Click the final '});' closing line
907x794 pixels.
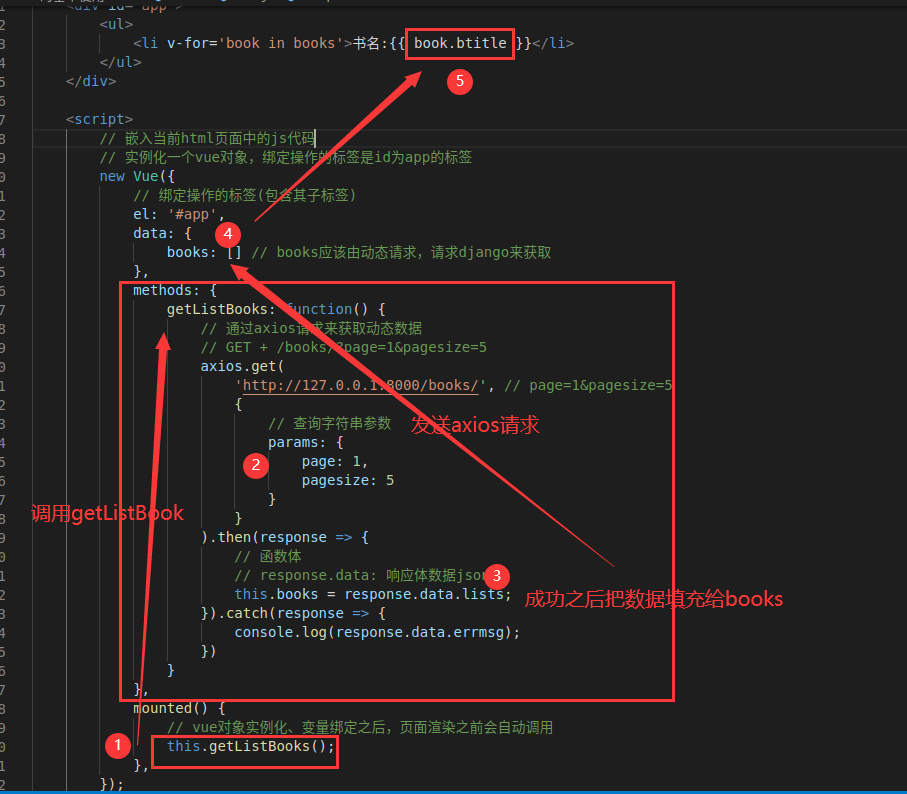tap(112, 785)
